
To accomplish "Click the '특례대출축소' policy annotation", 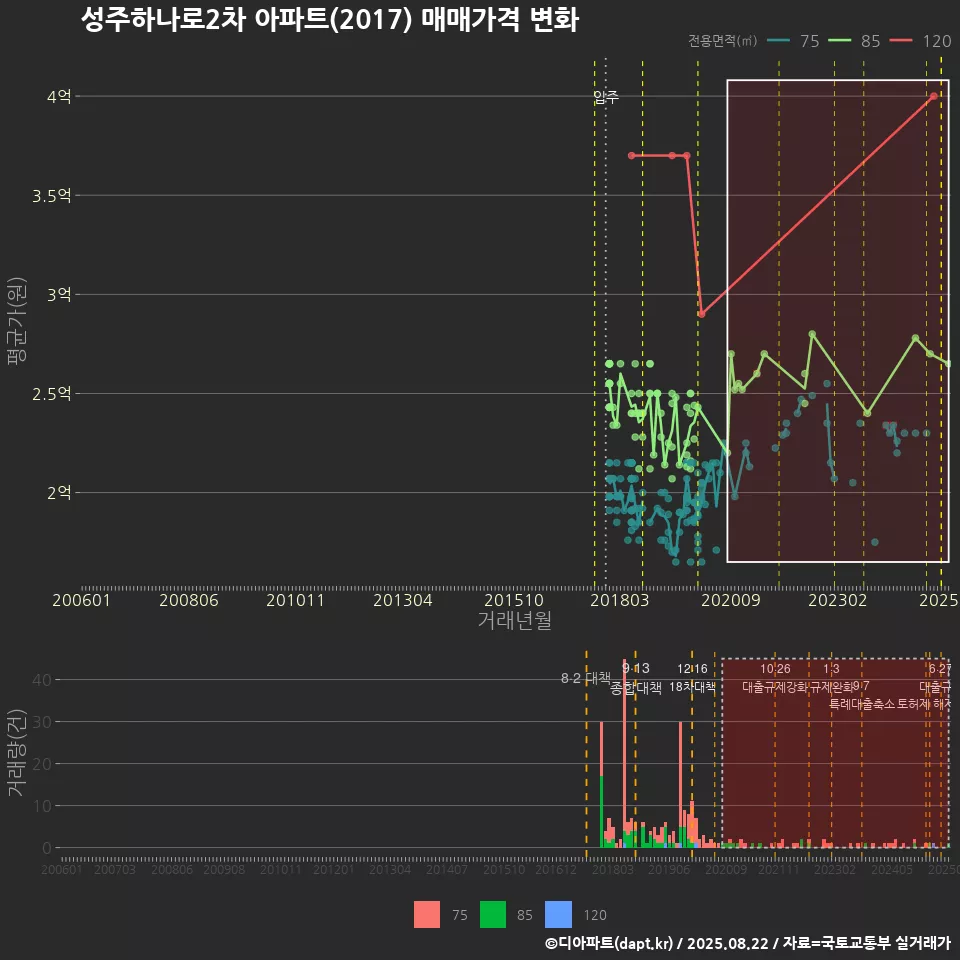I will click(x=862, y=704).
